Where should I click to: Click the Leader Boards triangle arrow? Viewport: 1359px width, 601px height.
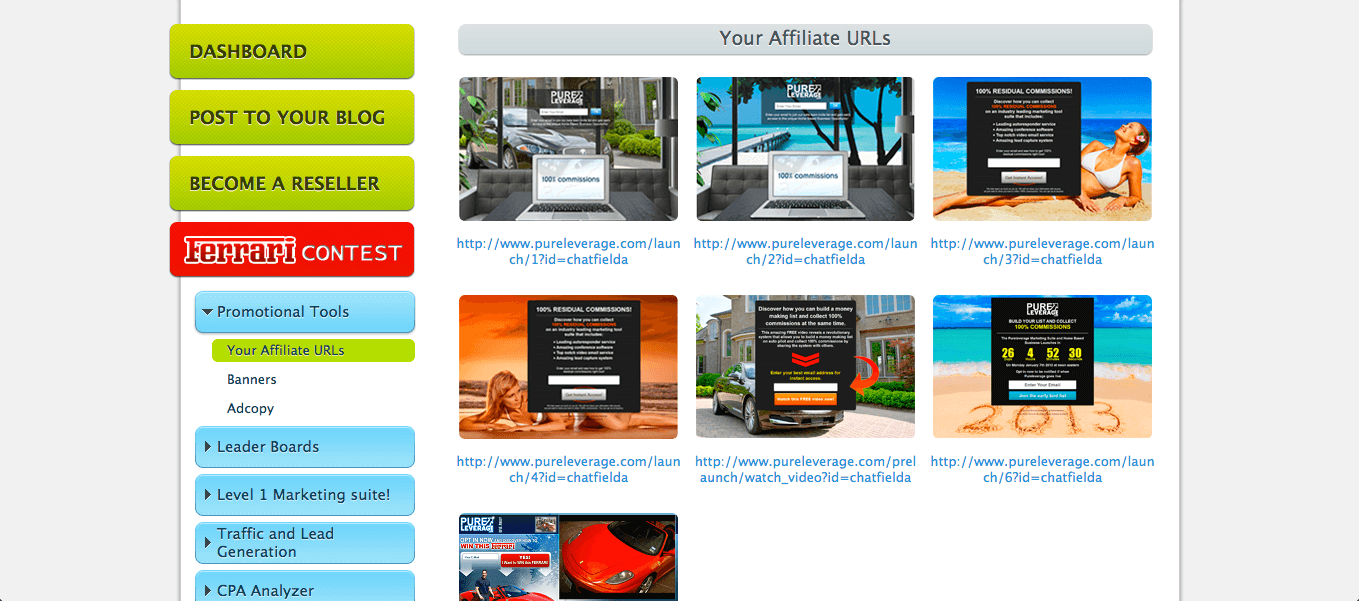[208, 447]
